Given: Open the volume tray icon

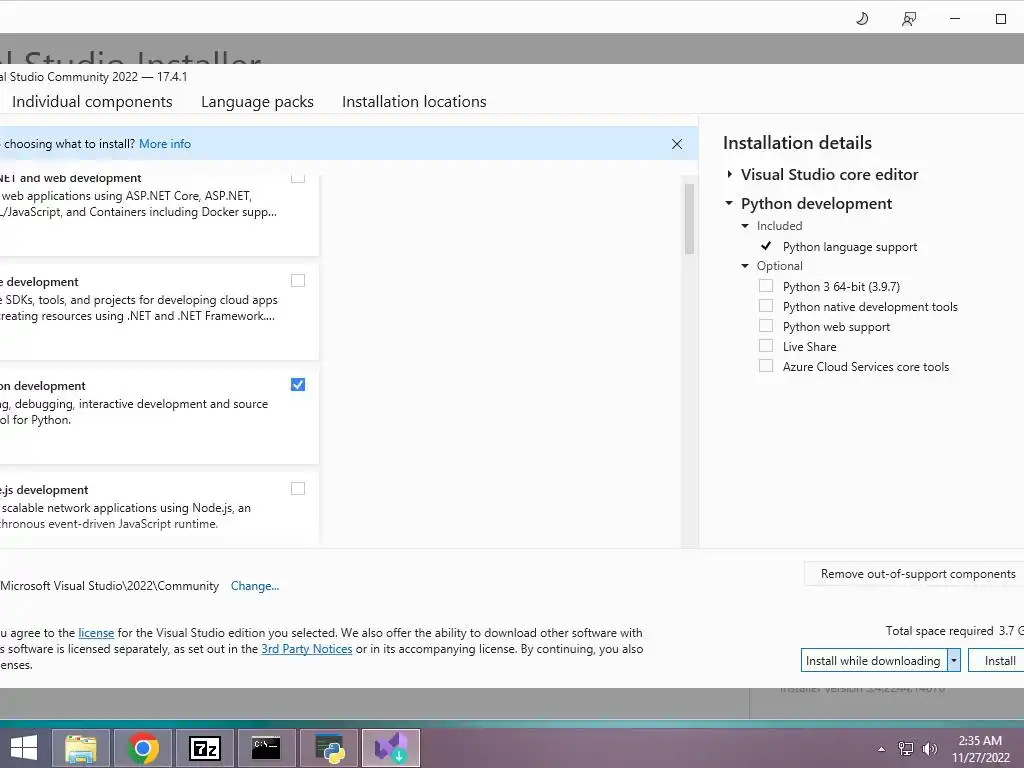Looking at the screenshot, I should click(x=929, y=749).
